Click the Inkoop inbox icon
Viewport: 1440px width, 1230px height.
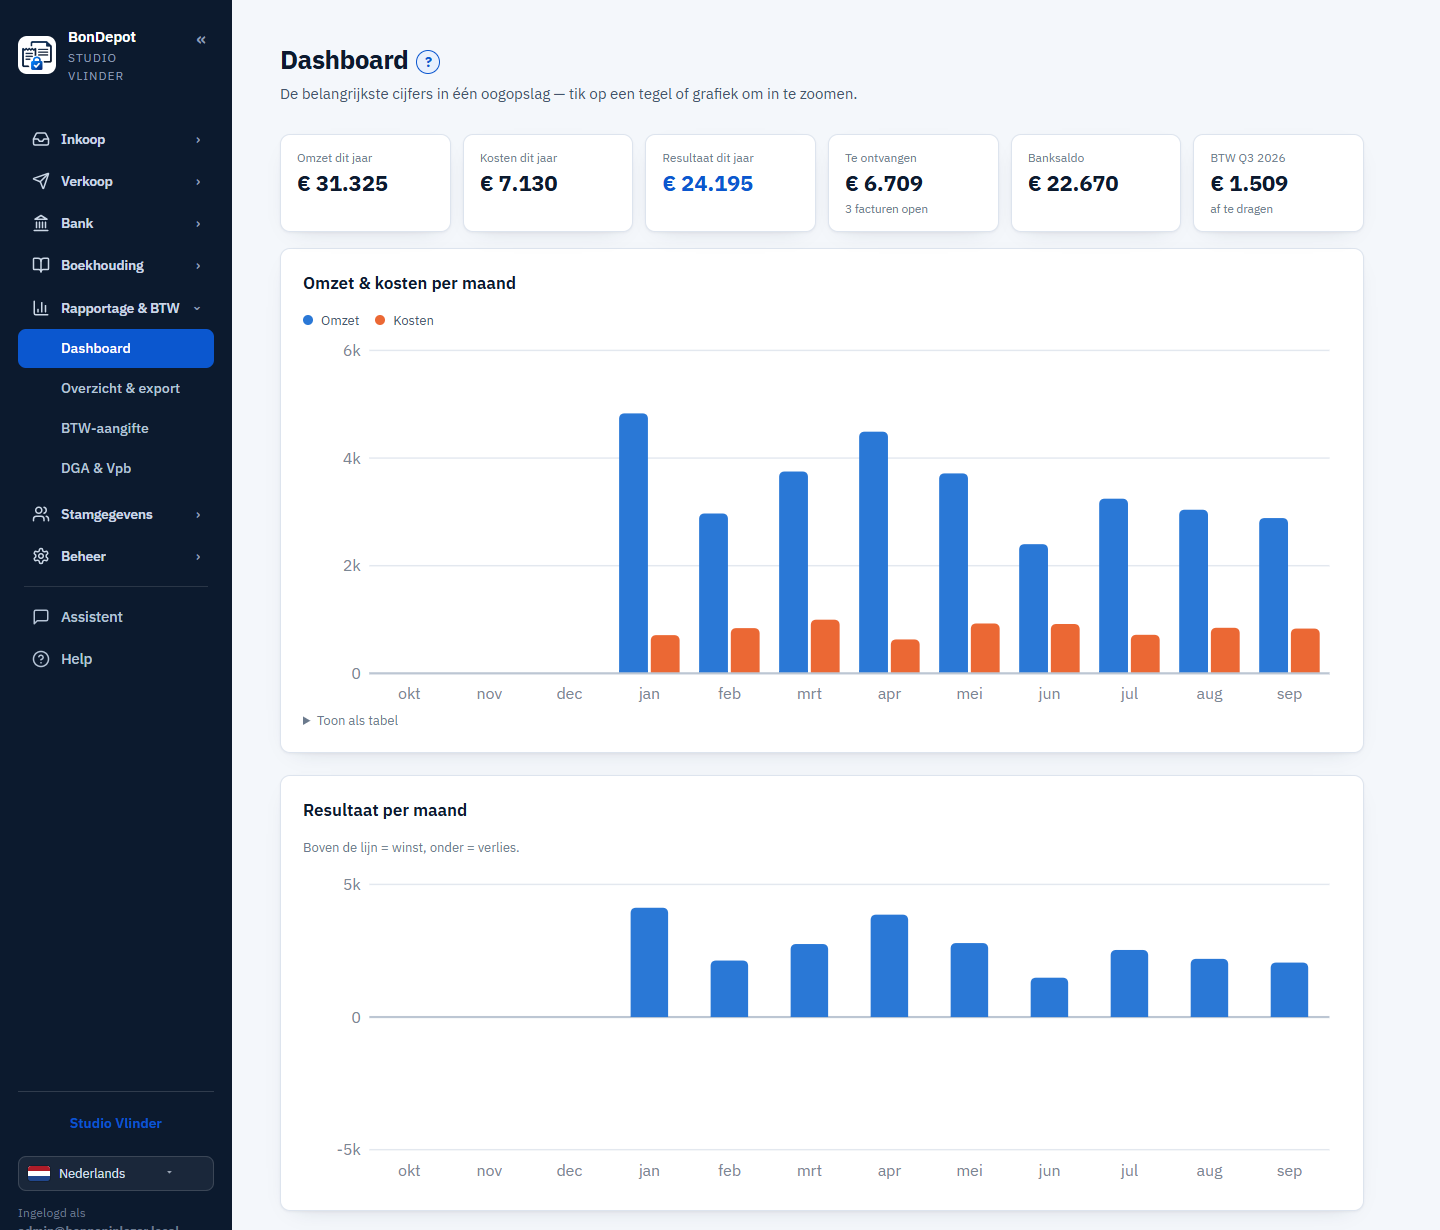(41, 139)
